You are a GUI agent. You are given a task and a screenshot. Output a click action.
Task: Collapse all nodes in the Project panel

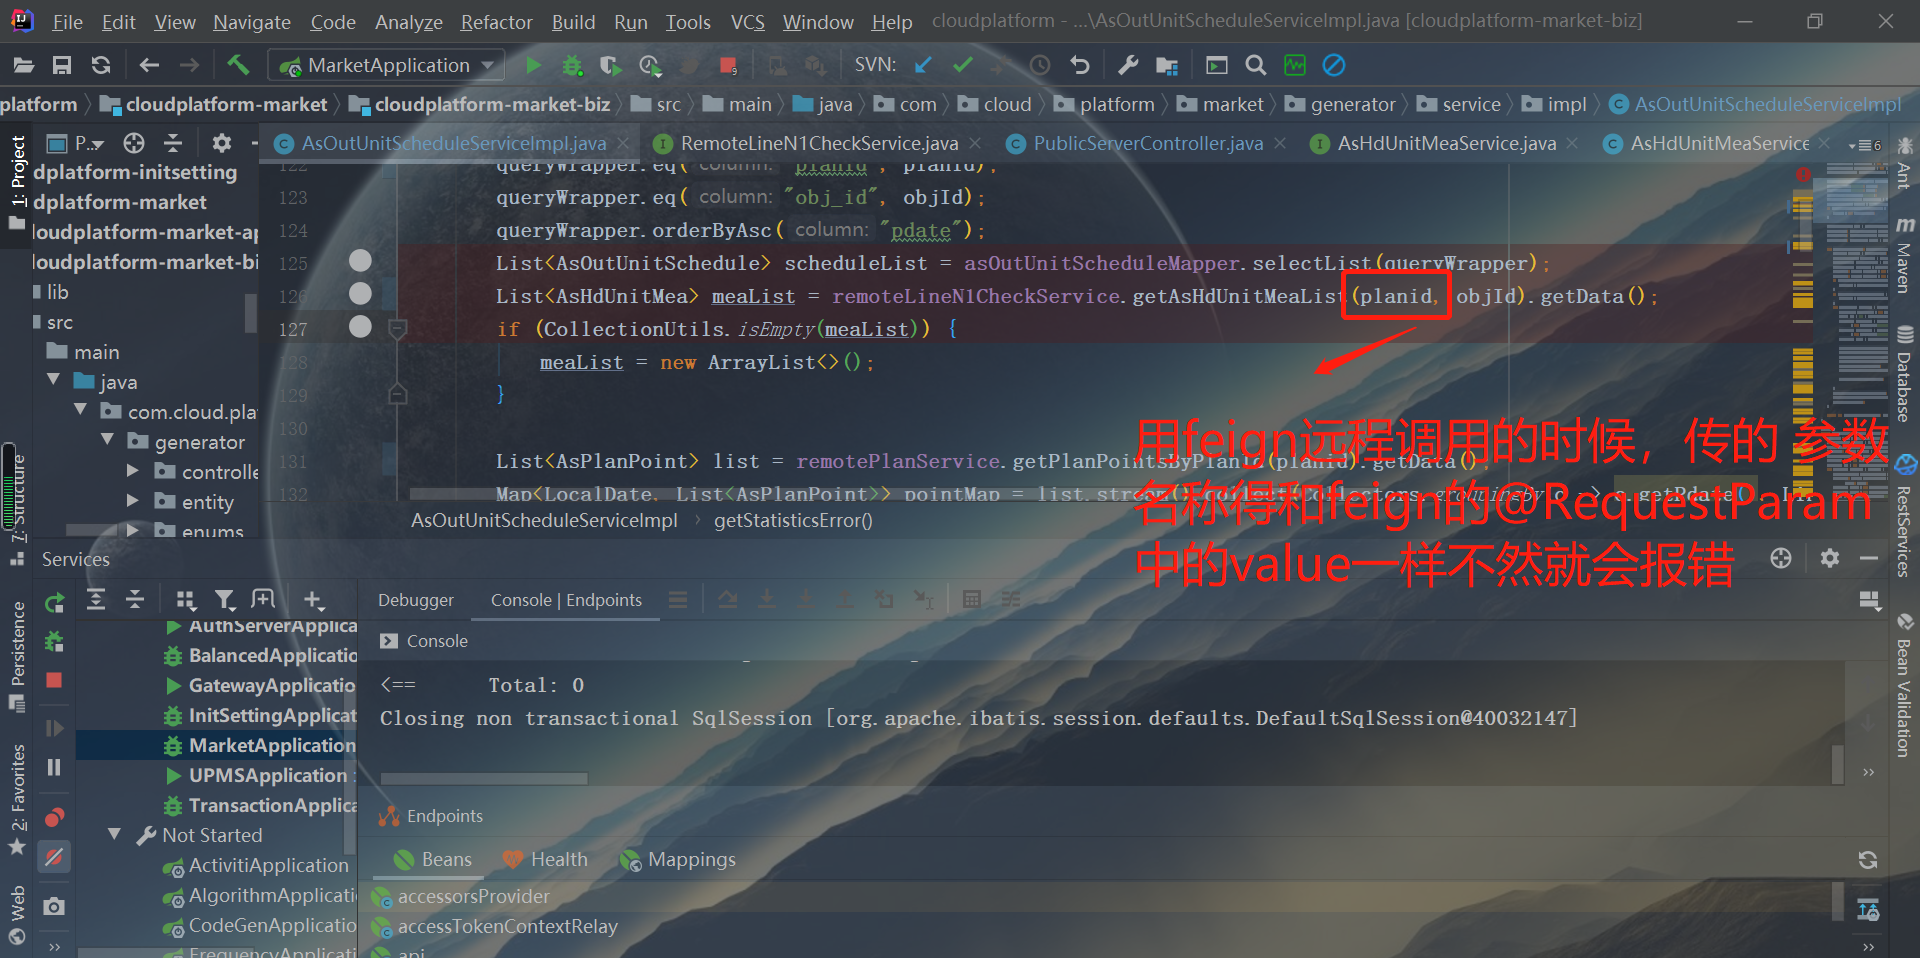click(x=173, y=143)
